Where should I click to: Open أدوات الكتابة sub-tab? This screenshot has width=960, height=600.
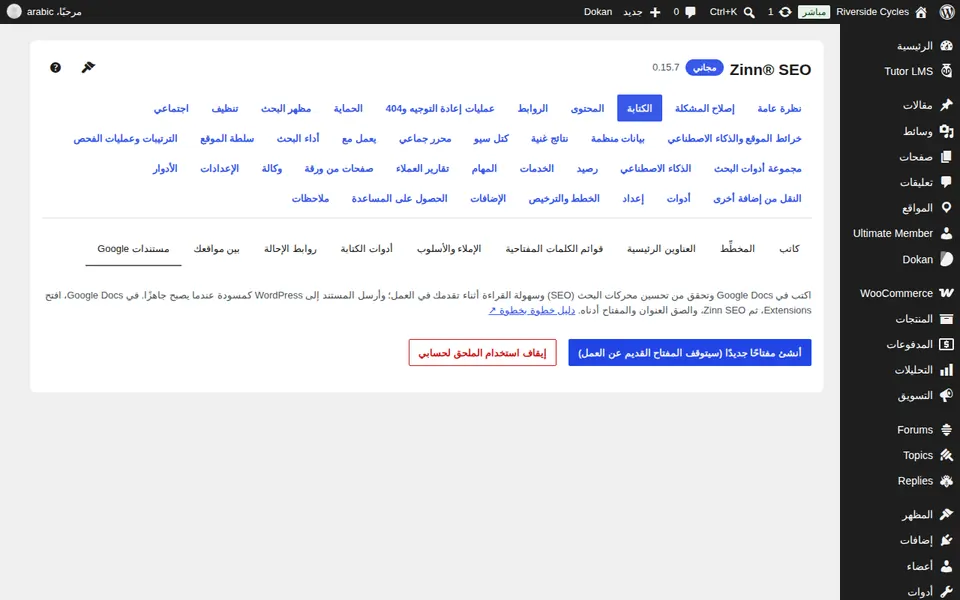click(366, 249)
